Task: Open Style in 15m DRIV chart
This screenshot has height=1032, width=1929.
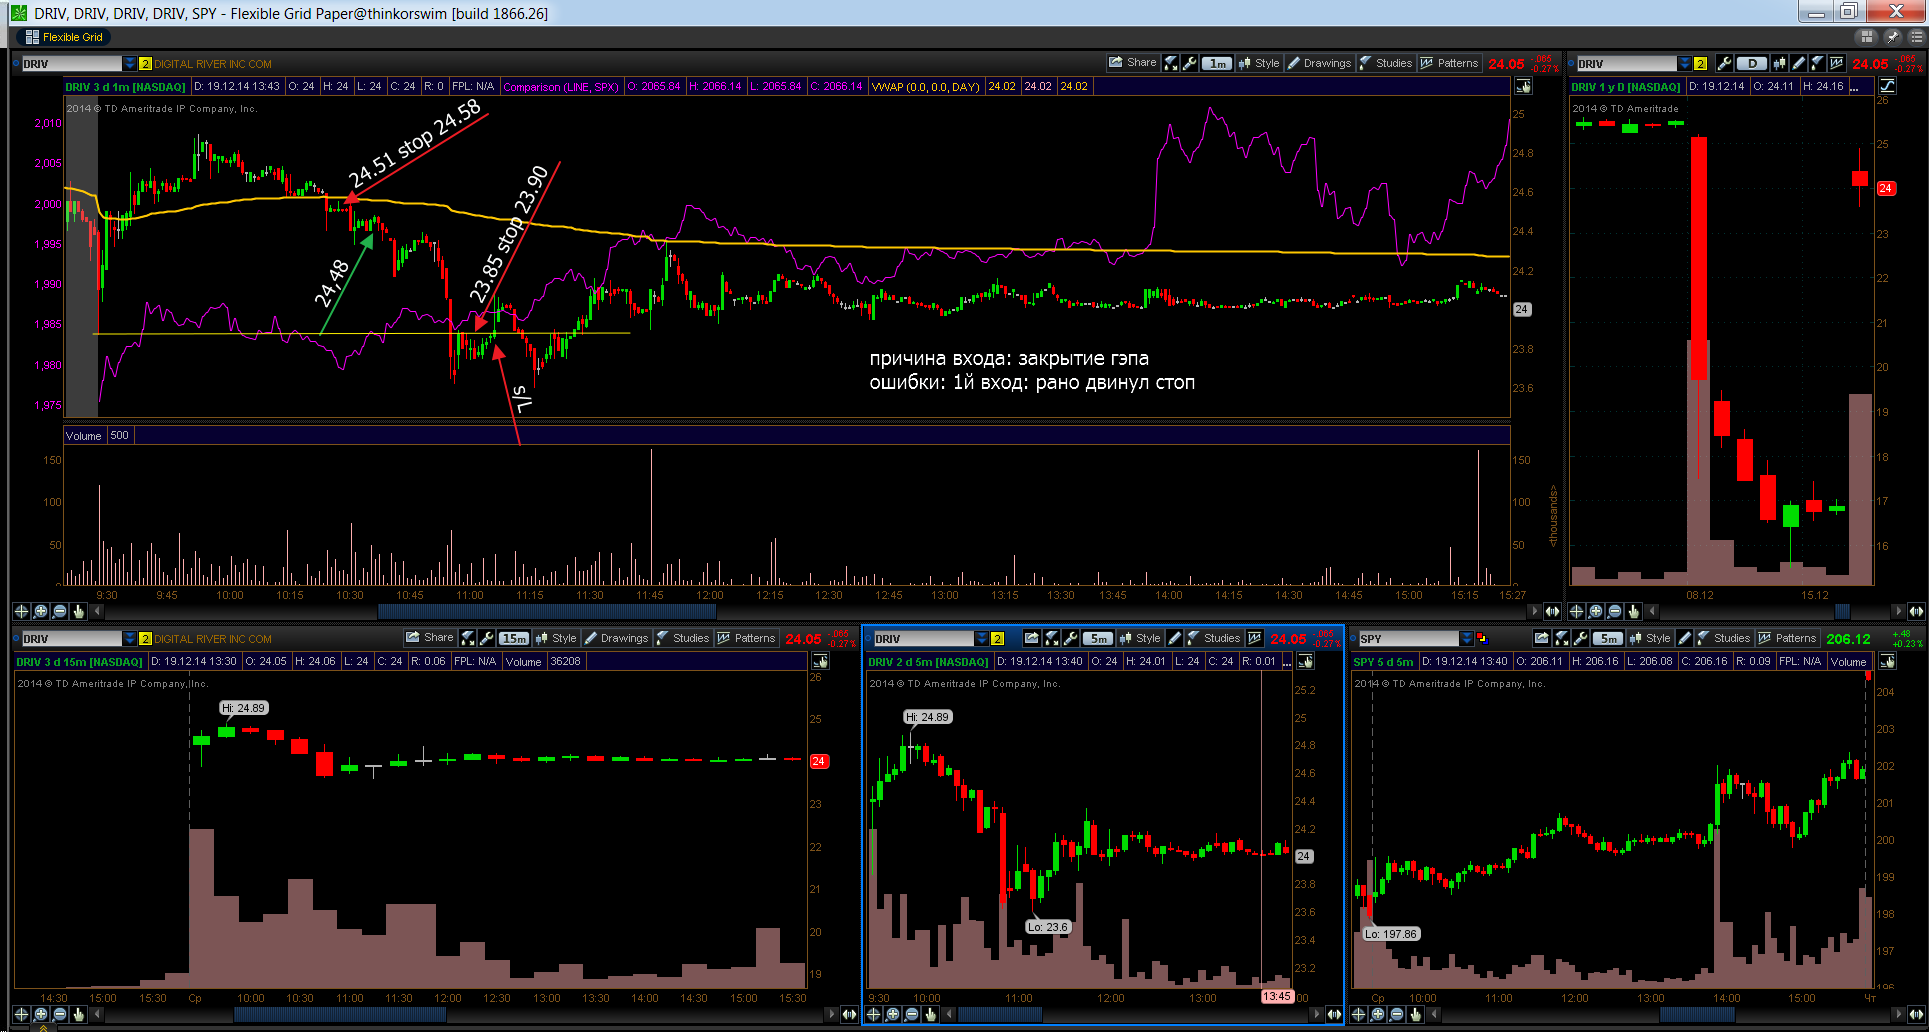Action: click(x=556, y=638)
